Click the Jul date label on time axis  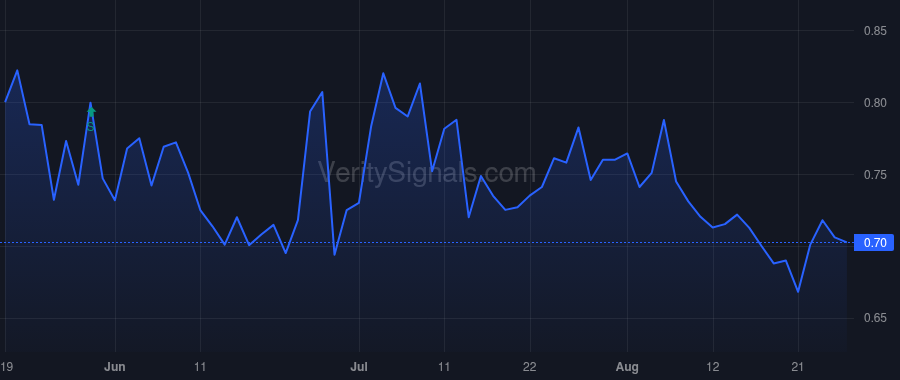359,366
